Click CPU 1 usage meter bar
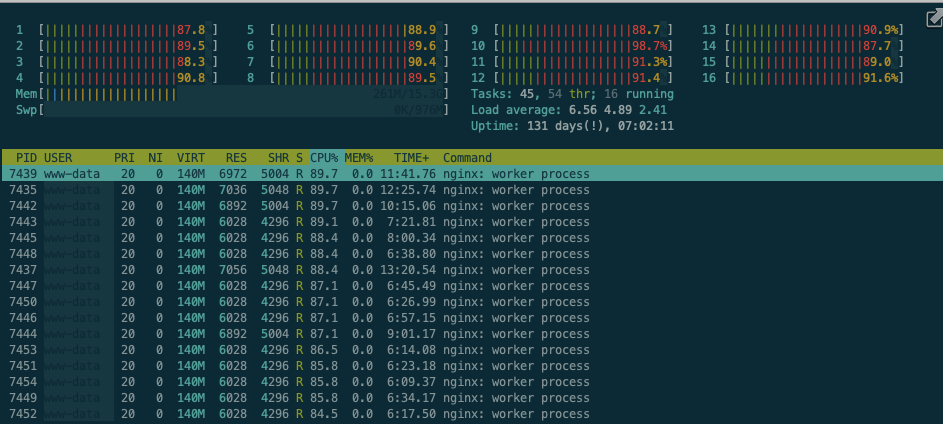 127,29
